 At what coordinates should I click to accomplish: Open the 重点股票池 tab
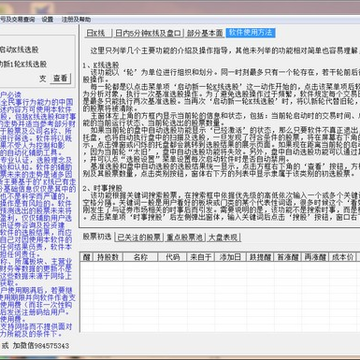click(184, 237)
